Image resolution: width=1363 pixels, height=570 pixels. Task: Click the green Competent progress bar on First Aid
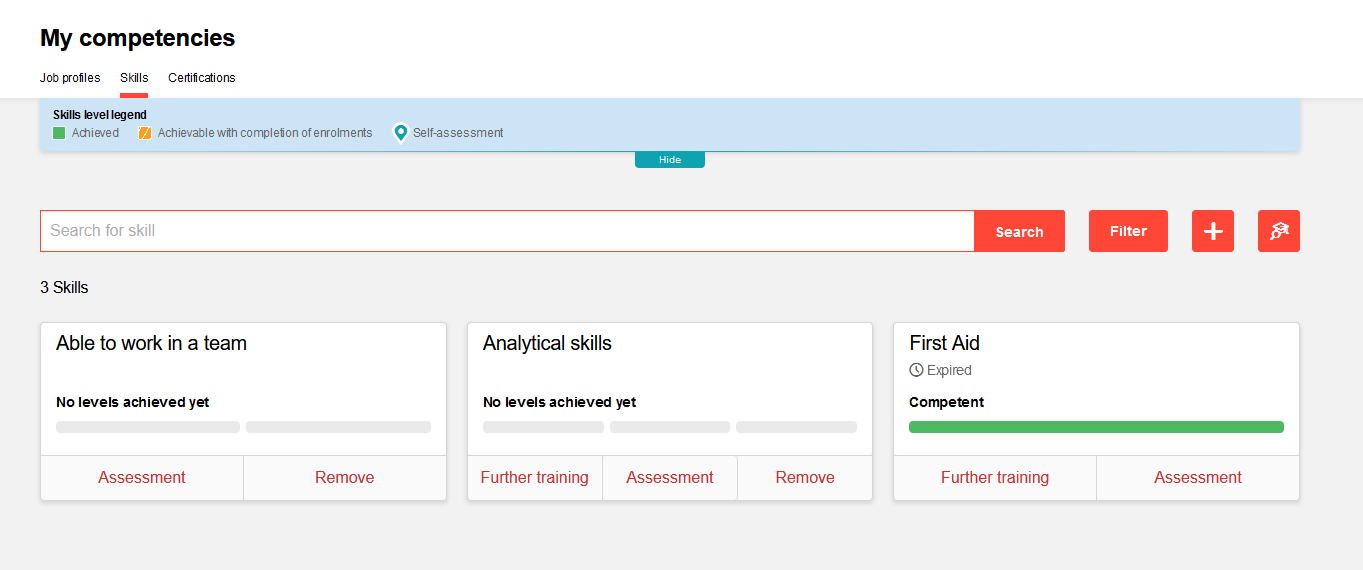pos(1096,427)
